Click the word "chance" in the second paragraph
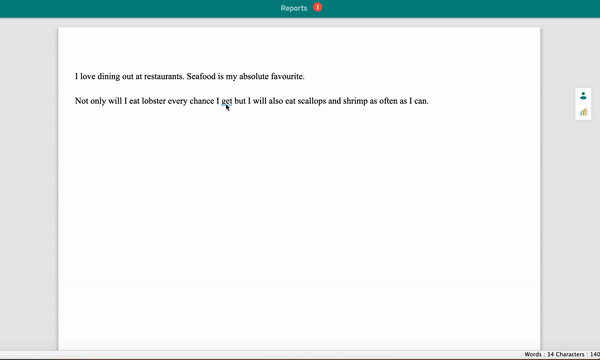This screenshot has width=600, height=360. (x=202, y=101)
